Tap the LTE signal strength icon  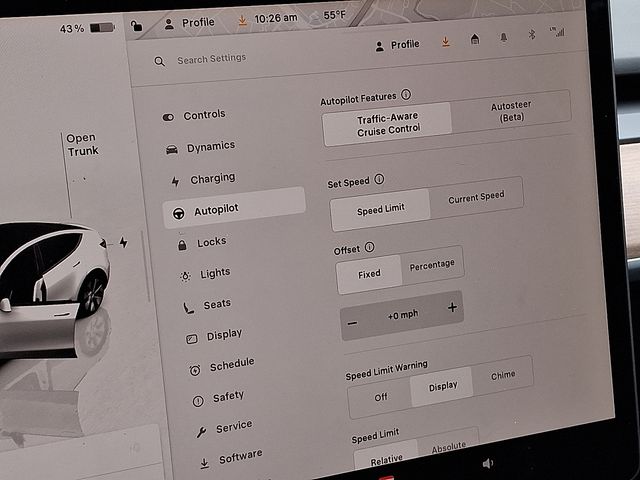coord(558,32)
